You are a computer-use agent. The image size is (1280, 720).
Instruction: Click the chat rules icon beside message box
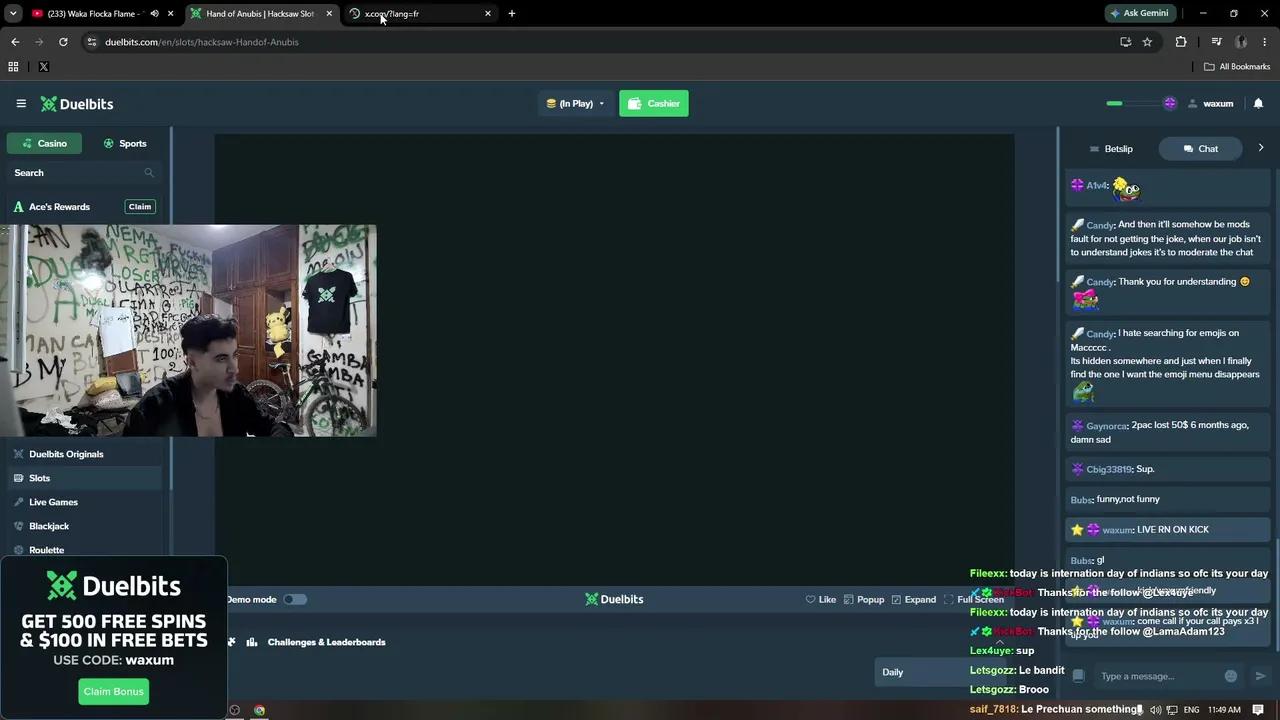coord(1078,676)
